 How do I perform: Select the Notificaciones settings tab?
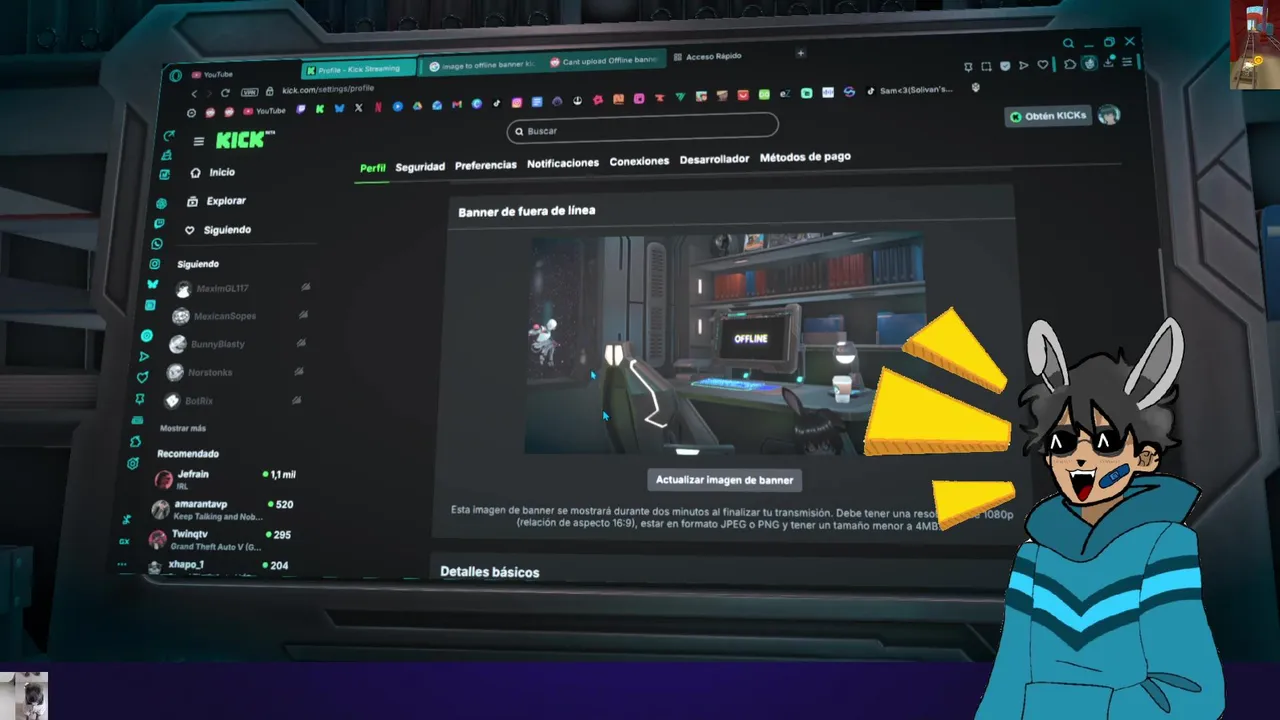563,163
